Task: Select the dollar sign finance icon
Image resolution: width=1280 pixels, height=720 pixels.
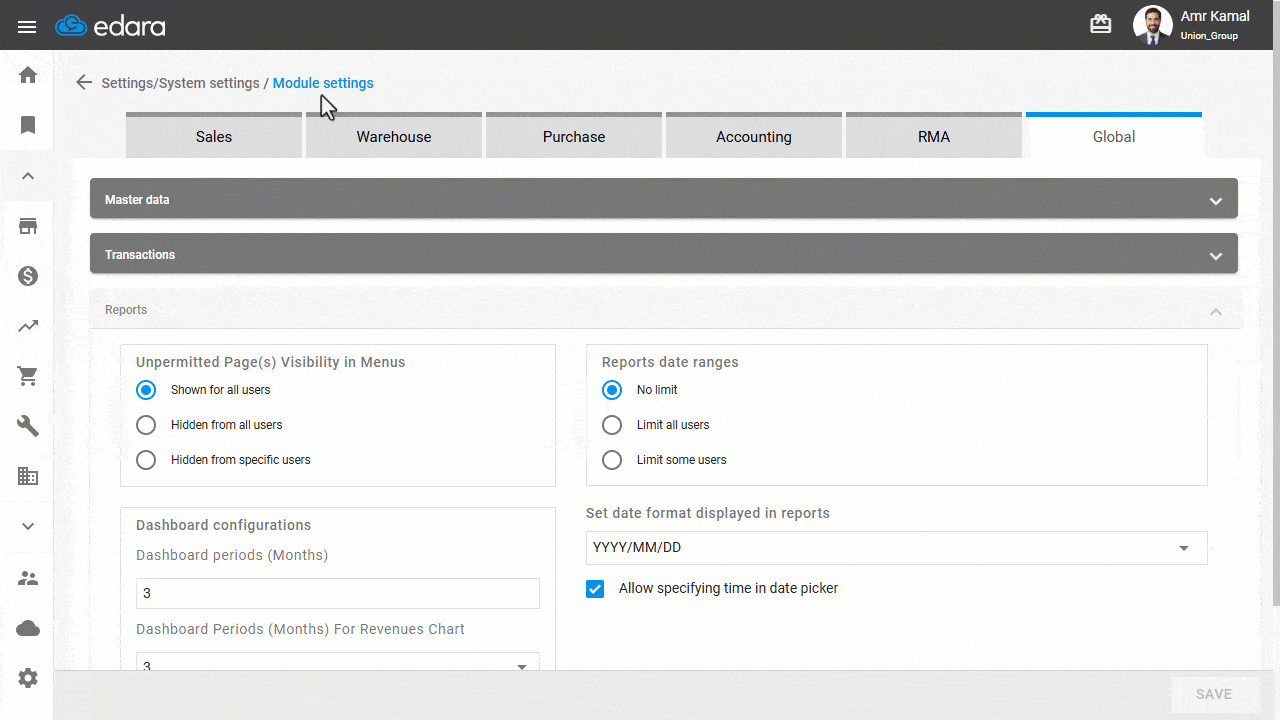Action: click(x=27, y=276)
